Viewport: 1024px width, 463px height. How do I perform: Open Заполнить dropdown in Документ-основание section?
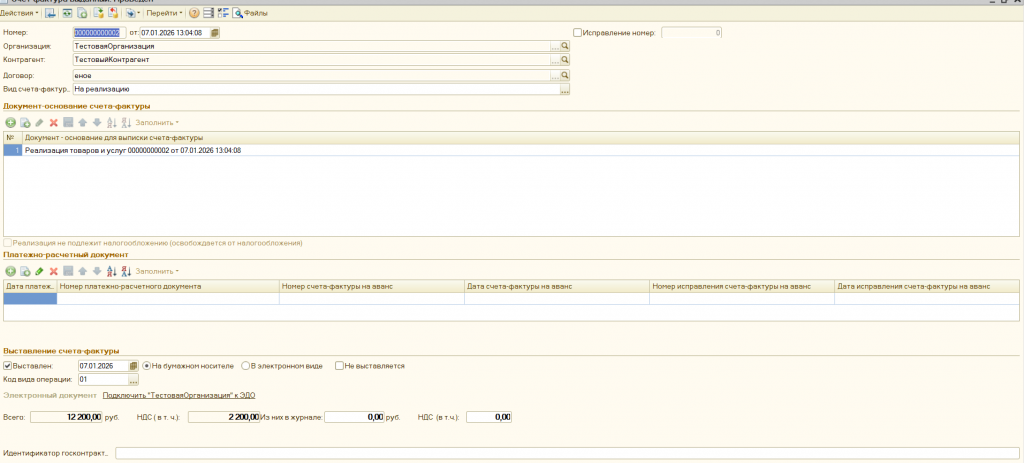(157, 123)
